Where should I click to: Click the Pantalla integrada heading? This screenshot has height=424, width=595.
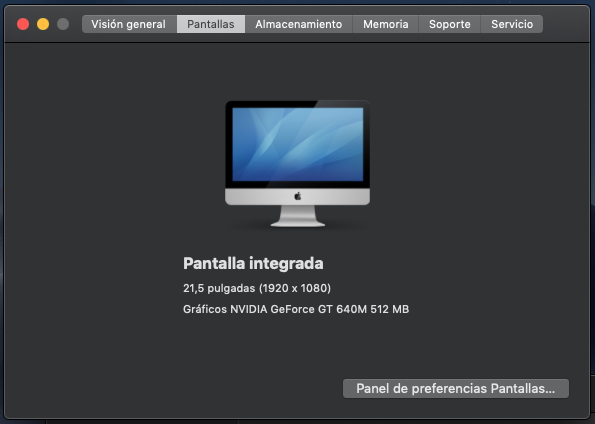253,263
